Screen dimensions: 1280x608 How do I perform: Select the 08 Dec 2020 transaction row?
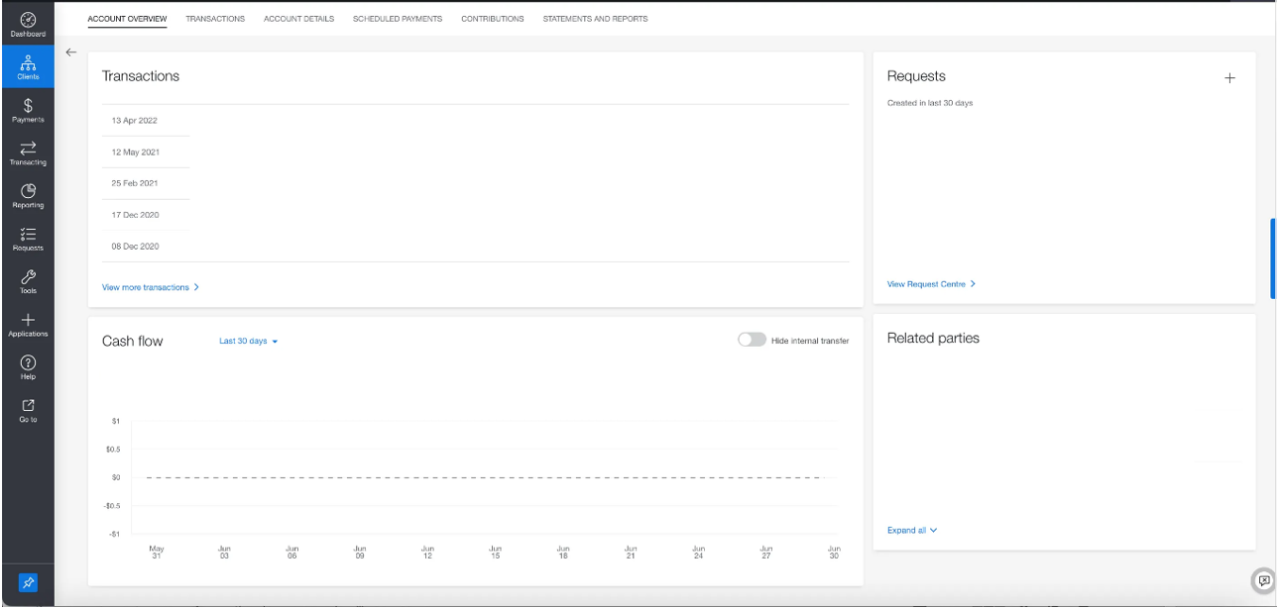click(x=476, y=246)
